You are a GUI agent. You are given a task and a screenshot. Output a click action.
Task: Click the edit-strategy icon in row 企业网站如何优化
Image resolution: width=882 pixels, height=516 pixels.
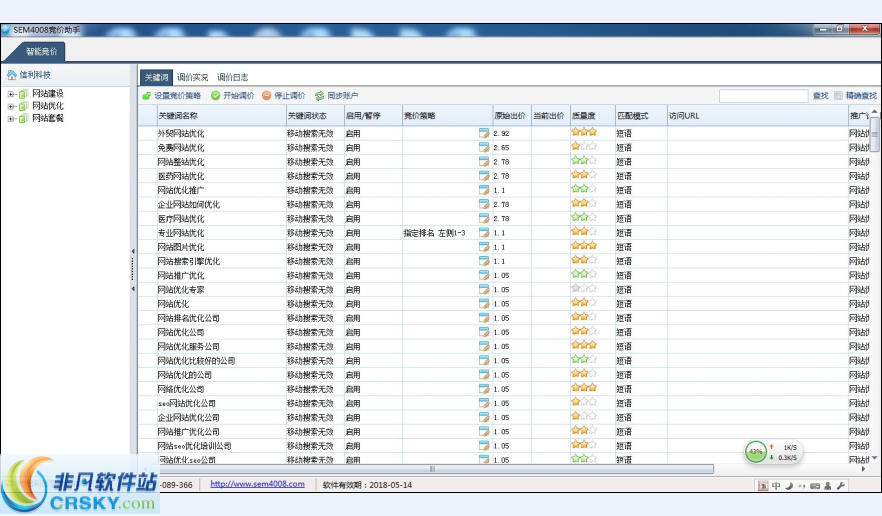pos(484,204)
